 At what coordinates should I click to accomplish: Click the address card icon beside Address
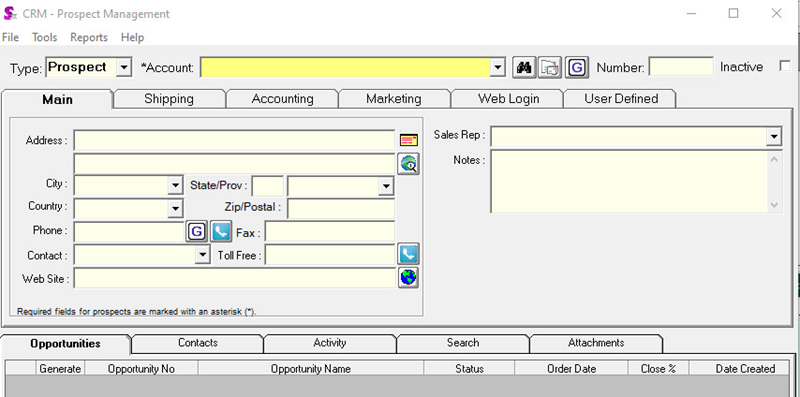pos(409,140)
